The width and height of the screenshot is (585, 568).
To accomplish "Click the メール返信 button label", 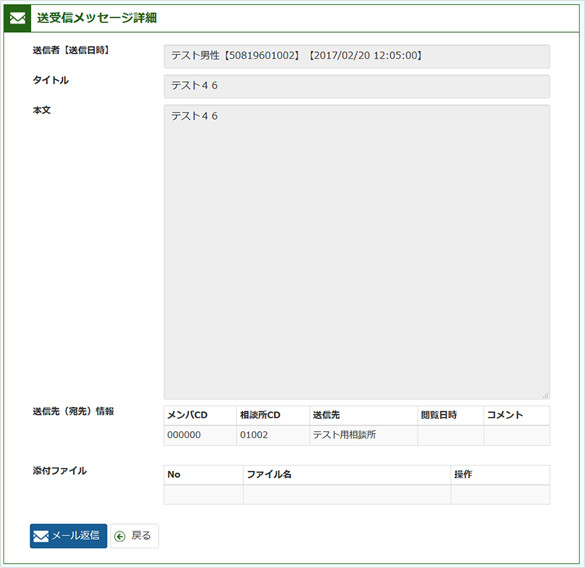I will 75,536.
